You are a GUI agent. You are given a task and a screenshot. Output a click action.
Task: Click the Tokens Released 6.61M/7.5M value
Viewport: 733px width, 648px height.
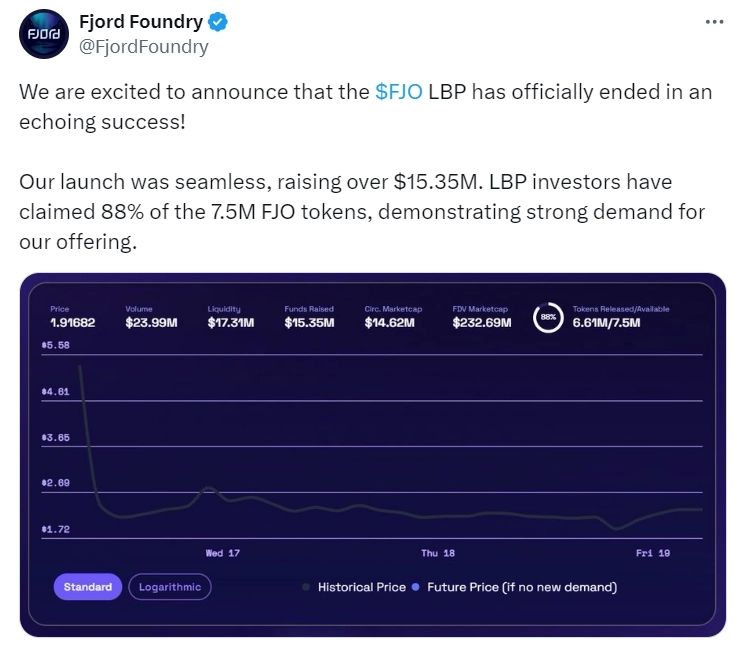(x=606, y=322)
